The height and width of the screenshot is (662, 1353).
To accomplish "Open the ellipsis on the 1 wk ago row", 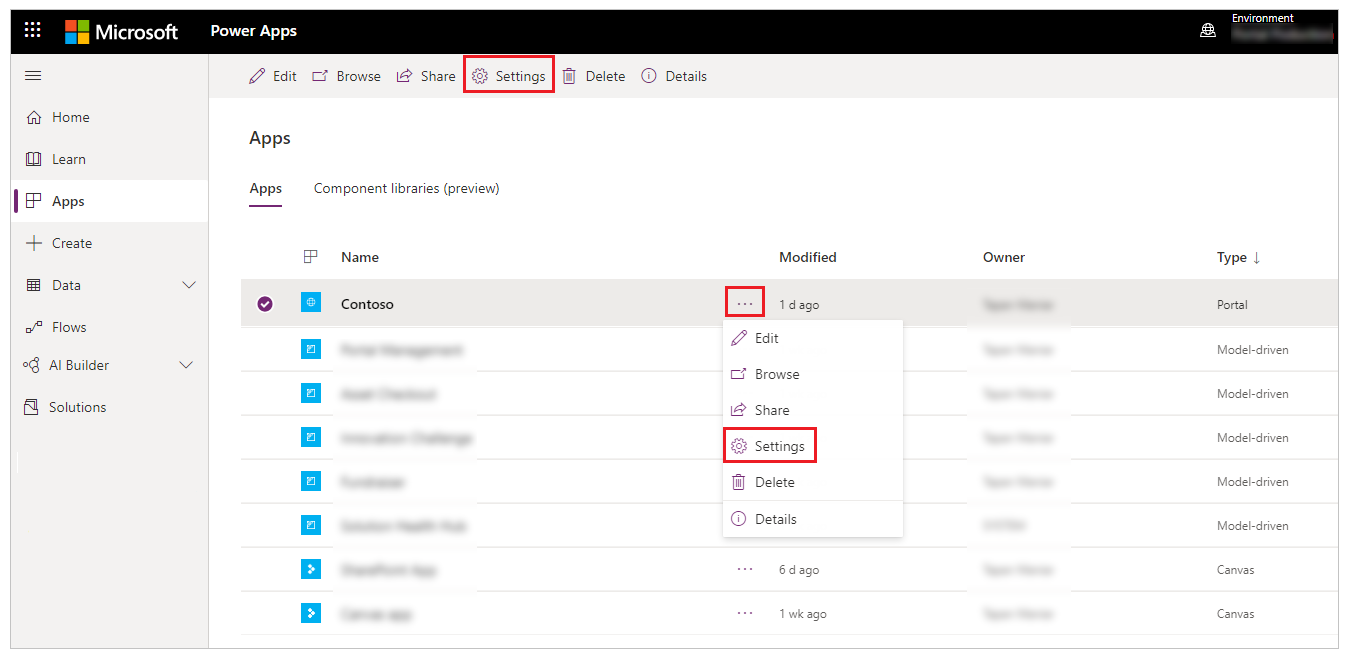I will (745, 613).
